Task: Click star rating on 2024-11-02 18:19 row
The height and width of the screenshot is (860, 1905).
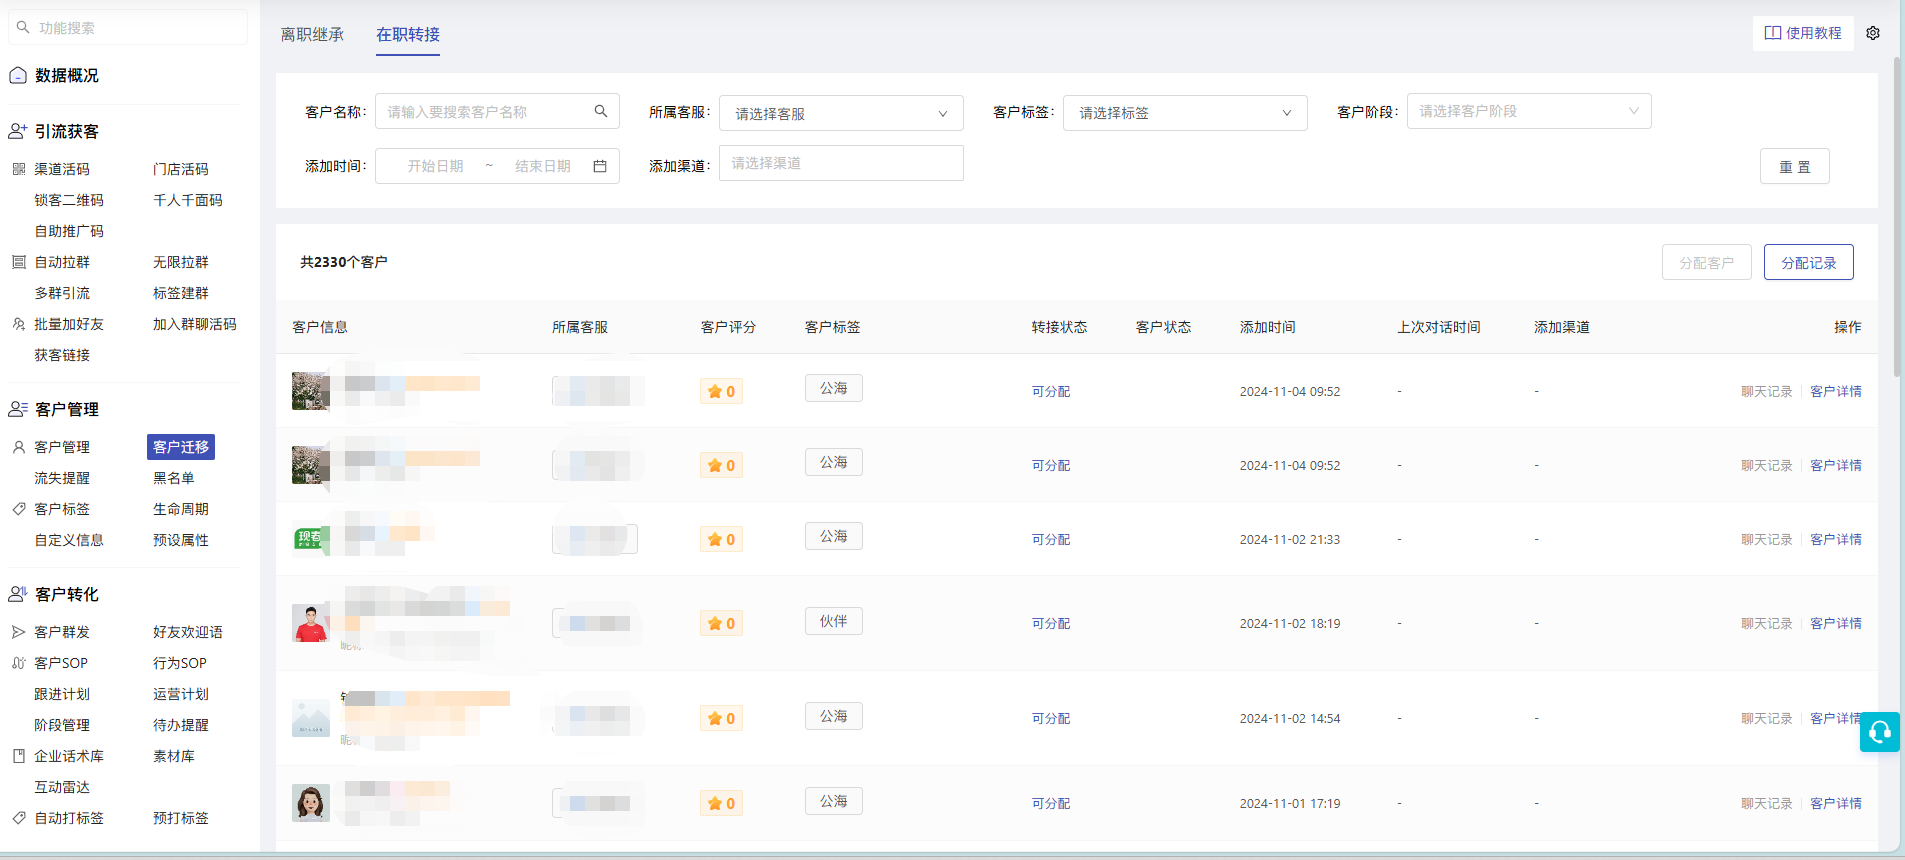Action: 722,623
